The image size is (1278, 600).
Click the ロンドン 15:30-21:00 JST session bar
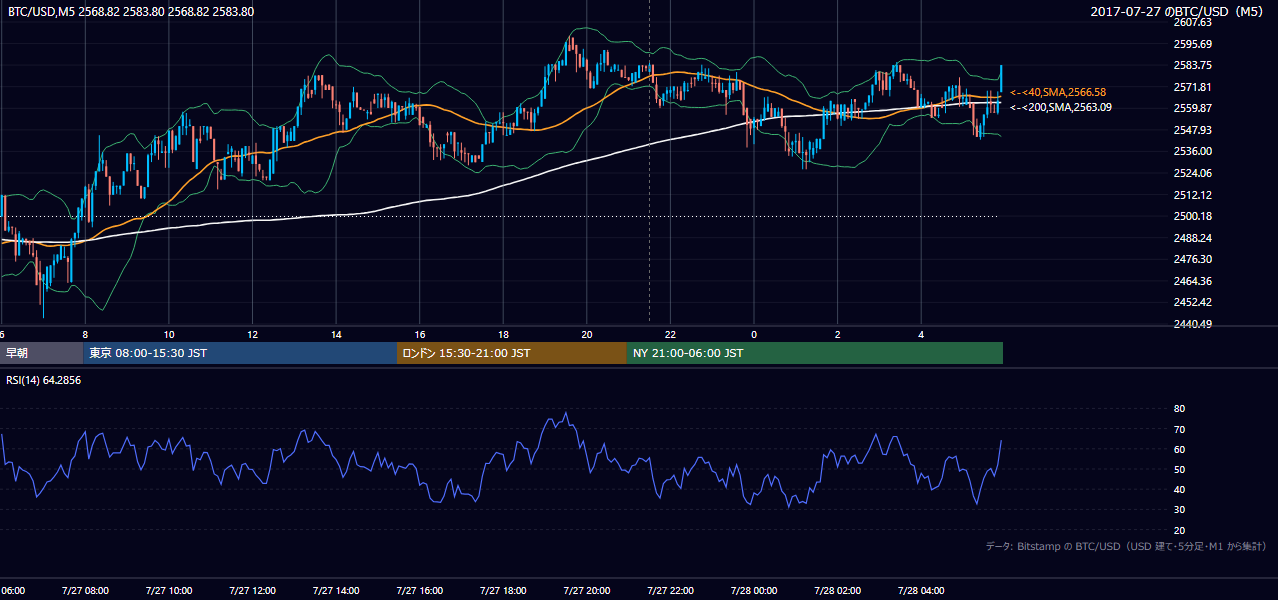[x=512, y=353]
